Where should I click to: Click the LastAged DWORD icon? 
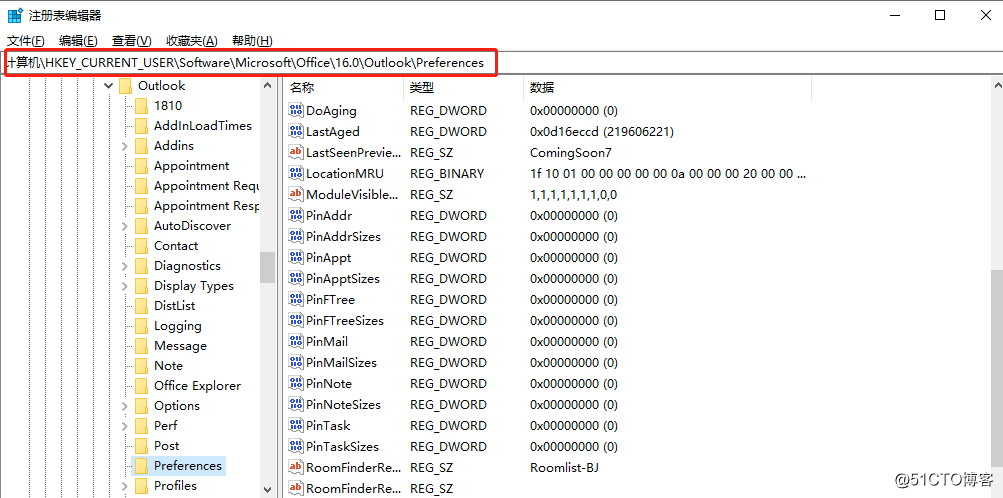click(x=296, y=132)
